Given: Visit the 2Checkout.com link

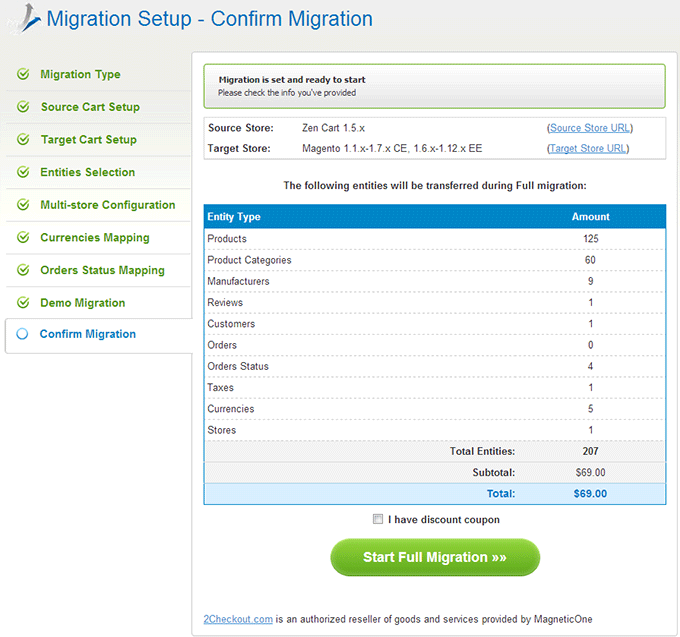Looking at the screenshot, I should click(238, 619).
